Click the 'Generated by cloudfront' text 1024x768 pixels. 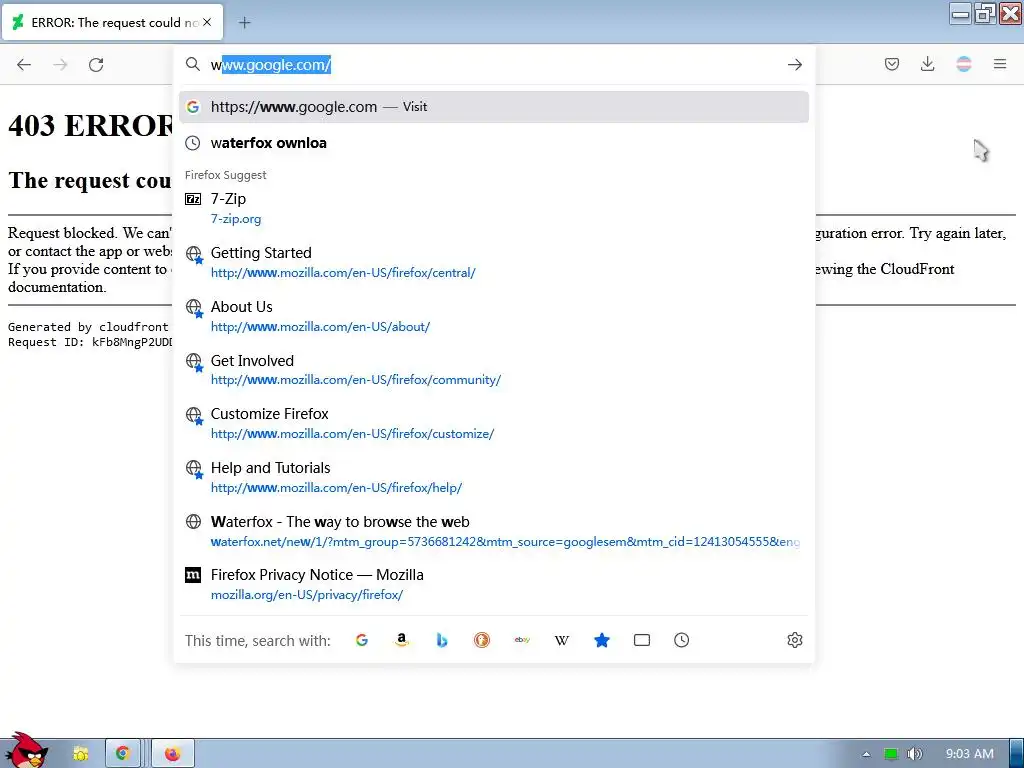(x=88, y=327)
